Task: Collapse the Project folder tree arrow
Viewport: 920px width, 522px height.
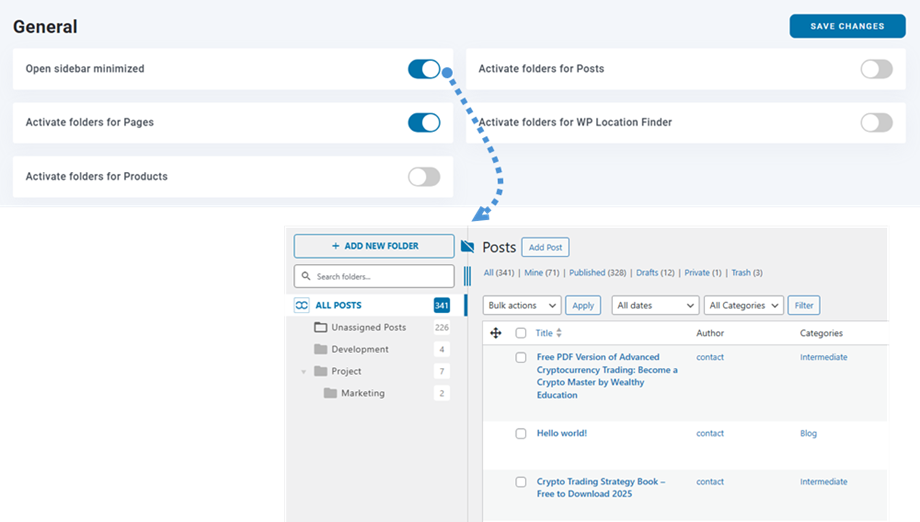Action: (x=304, y=372)
